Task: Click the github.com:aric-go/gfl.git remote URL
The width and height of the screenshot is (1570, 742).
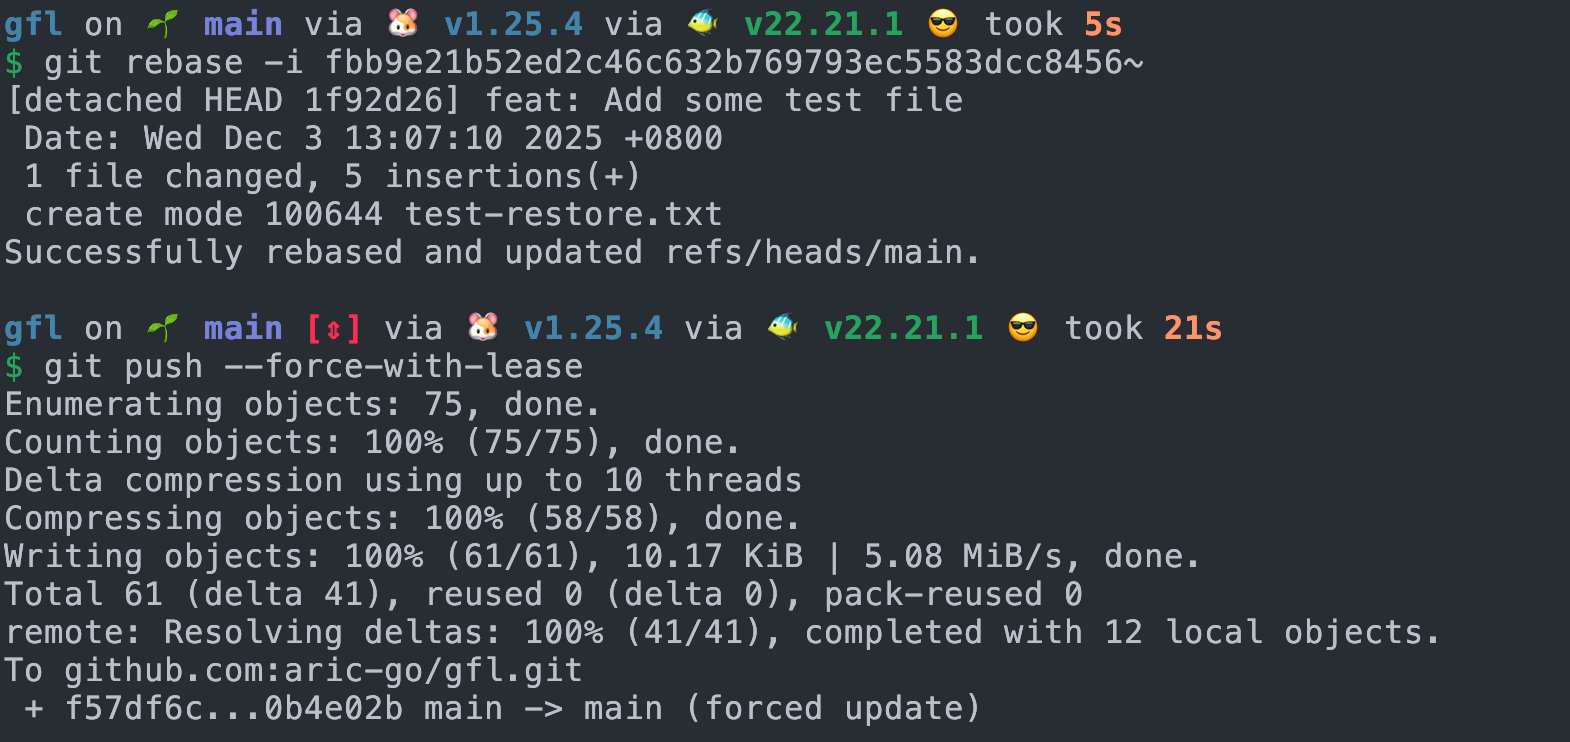Action: (323, 670)
